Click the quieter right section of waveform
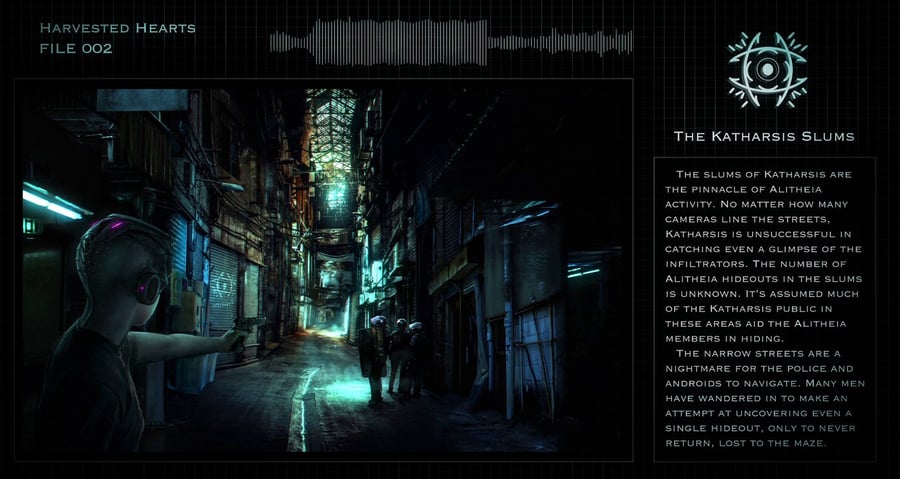Viewport: 900px width, 479px height. [x=560, y=42]
